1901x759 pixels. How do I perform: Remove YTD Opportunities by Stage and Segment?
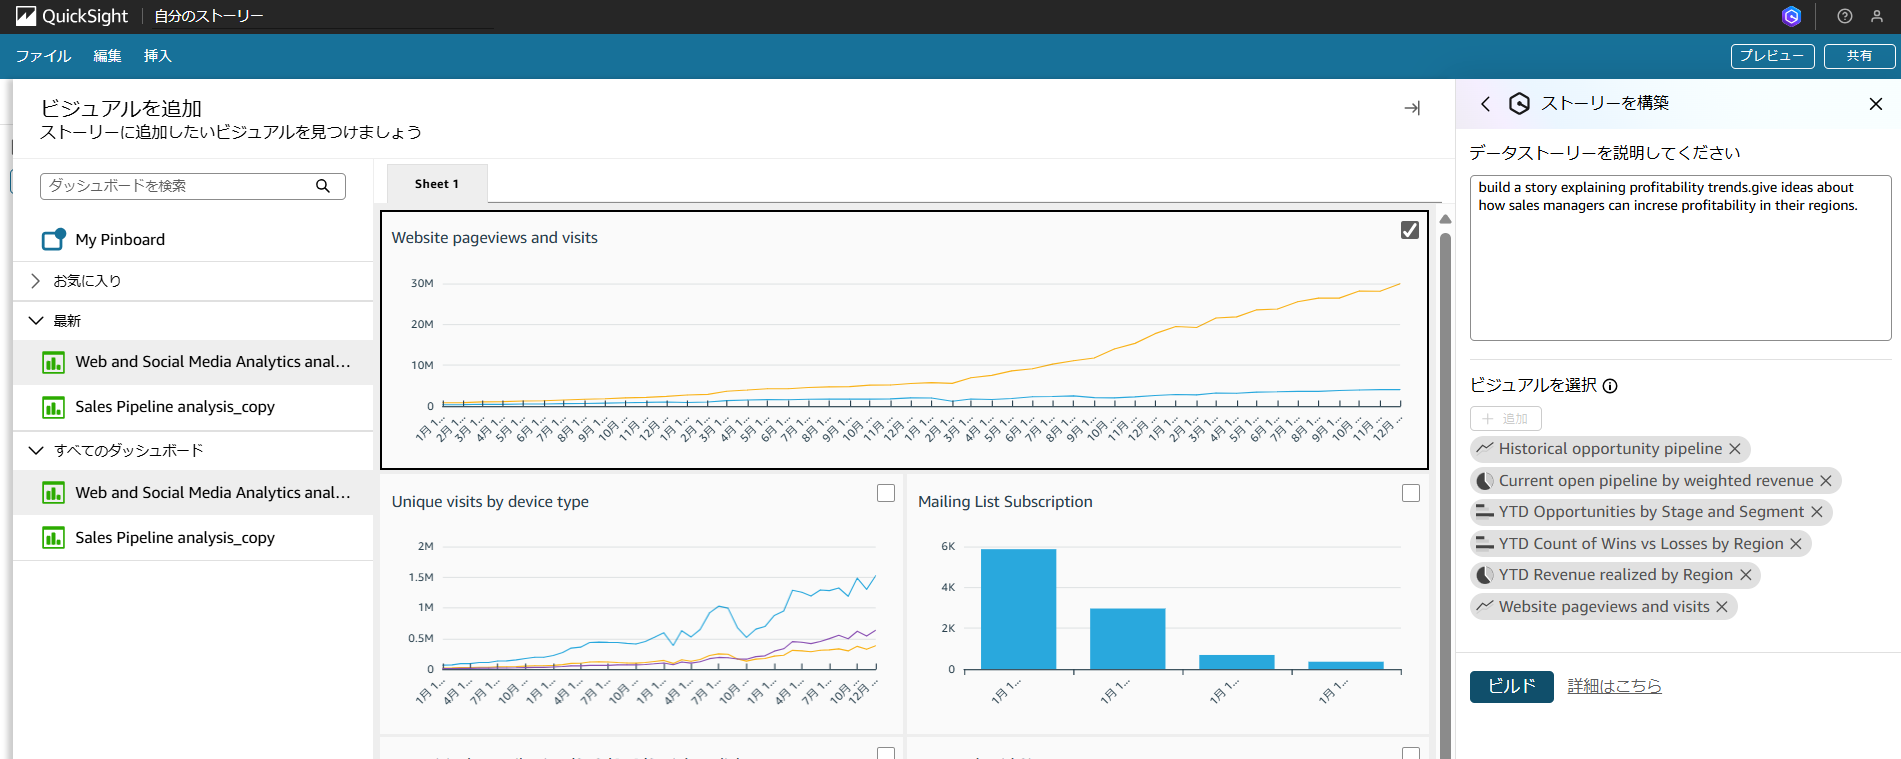coord(1817,512)
